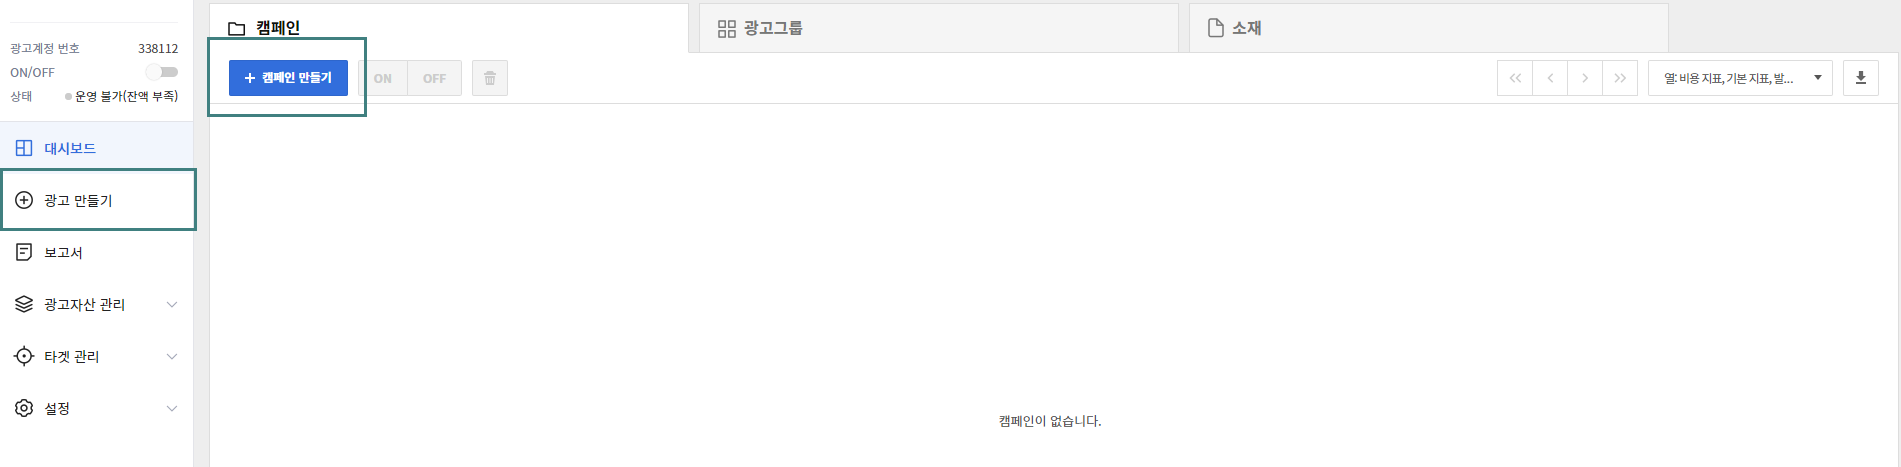Select 광고 만들기 in sidebar
This screenshot has height=467, width=1901.
[97, 200]
